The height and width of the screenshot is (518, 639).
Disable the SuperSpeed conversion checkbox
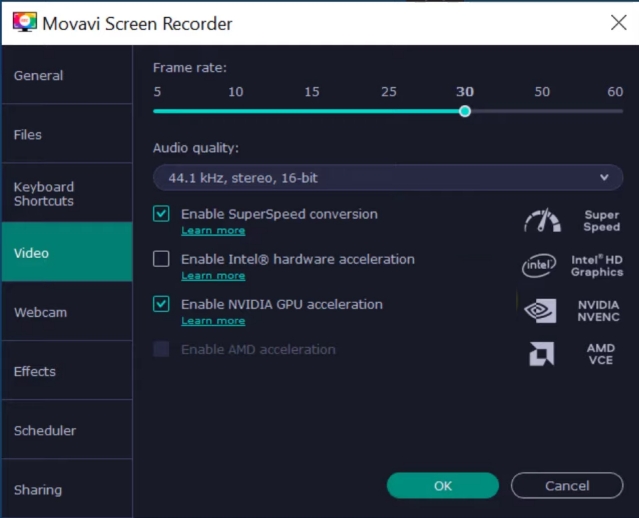[161, 214]
